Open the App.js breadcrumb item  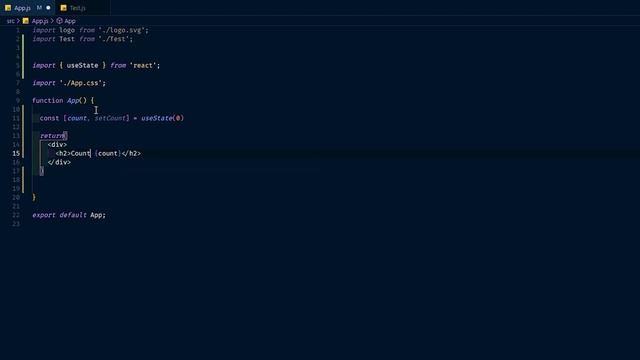pos(40,21)
